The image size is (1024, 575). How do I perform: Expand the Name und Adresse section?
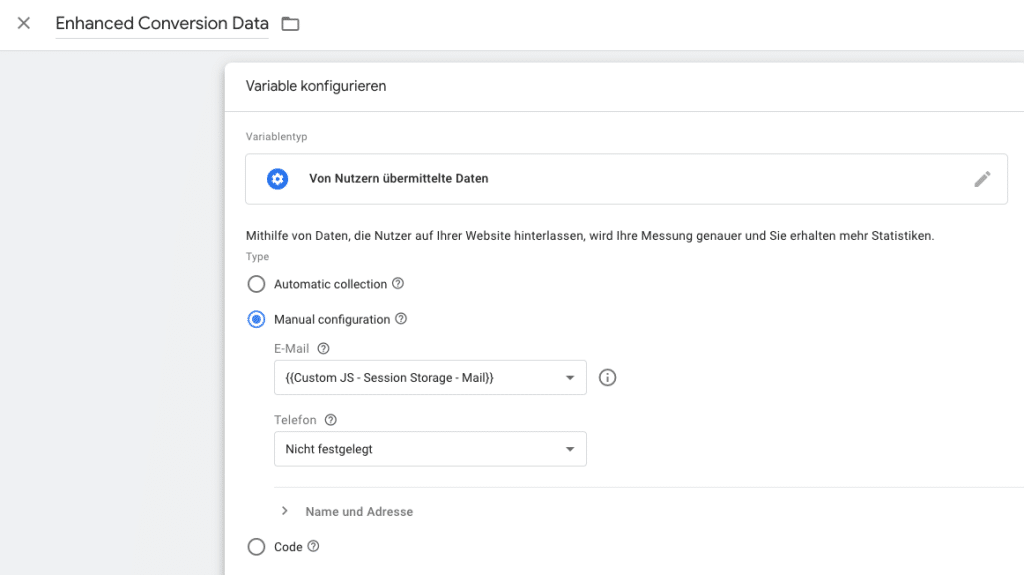coord(348,511)
